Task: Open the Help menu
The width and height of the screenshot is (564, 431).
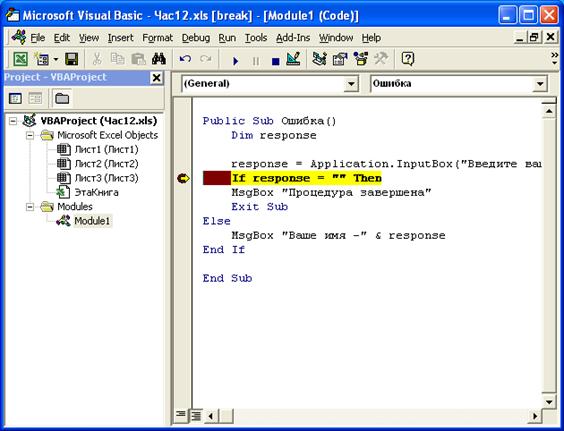Action: click(x=371, y=38)
